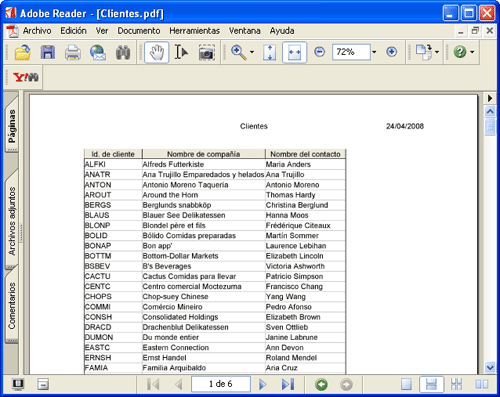Viewport: 500px width, 397px height.
Task: Switch to Continuous Facing layout
Action: click(456, 384)
